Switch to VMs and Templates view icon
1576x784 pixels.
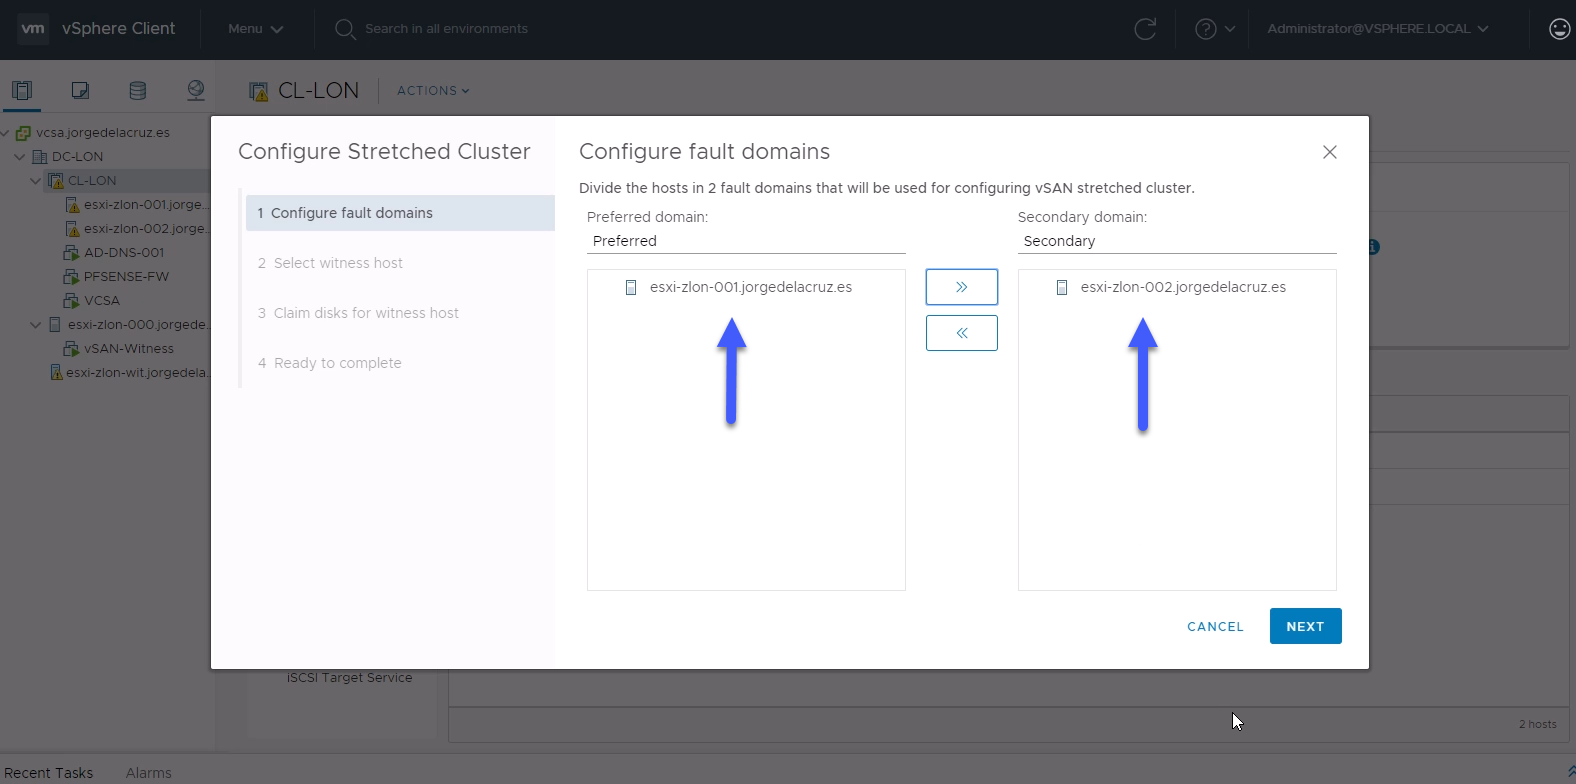tap(80, 91)
